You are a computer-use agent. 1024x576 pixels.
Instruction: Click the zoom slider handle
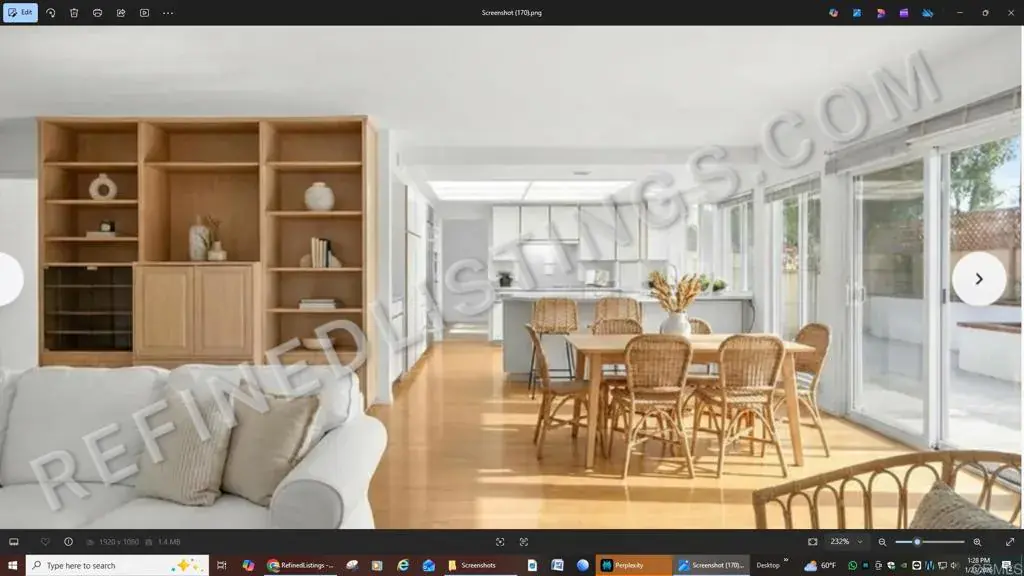[x=917, y=542]
